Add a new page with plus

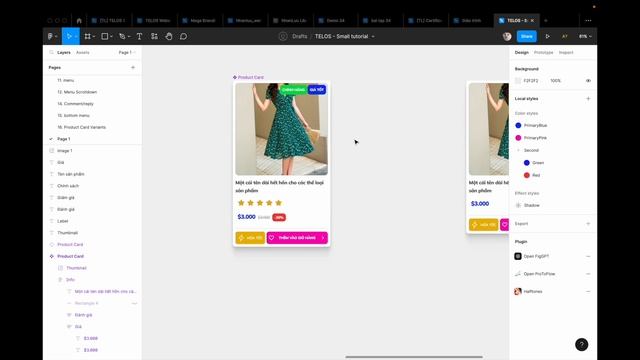pos(133,67)
